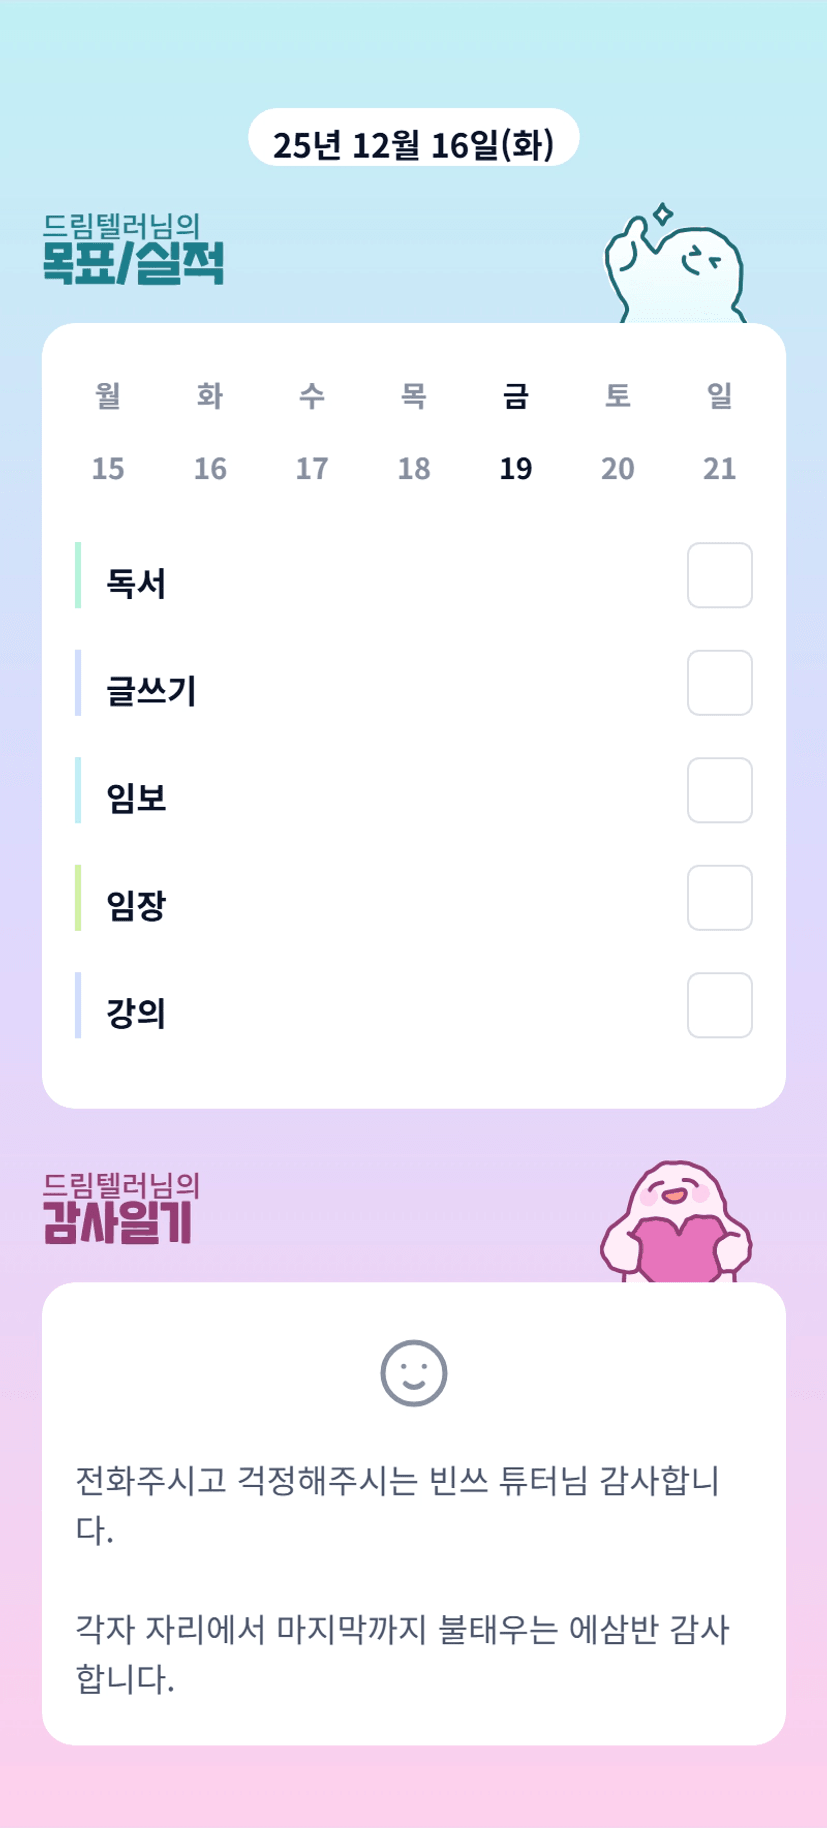Check the 글쓰기 goal checkbox

pos(719,683)
